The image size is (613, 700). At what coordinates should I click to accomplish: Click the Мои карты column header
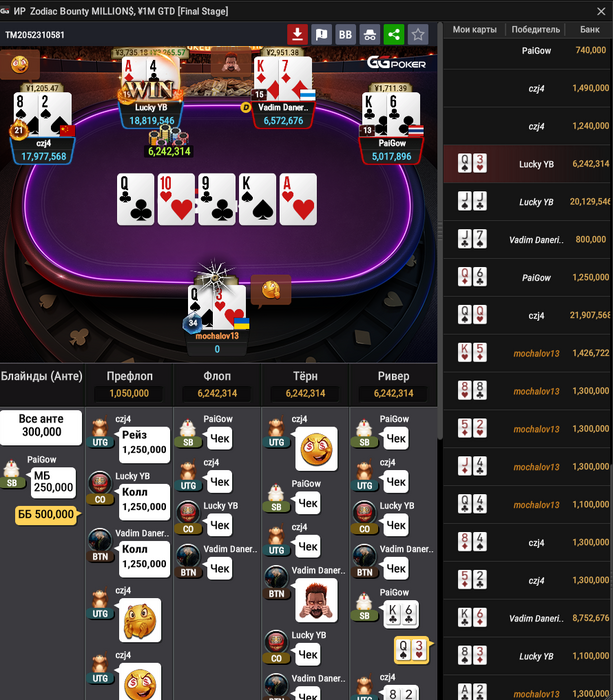475,29
